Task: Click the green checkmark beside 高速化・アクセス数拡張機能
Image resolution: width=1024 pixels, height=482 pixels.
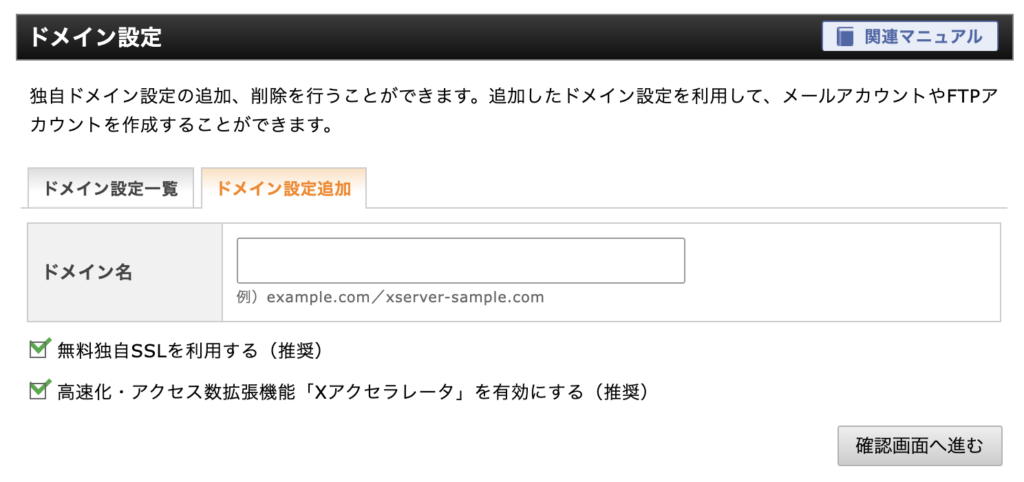Action: [39, 391]
